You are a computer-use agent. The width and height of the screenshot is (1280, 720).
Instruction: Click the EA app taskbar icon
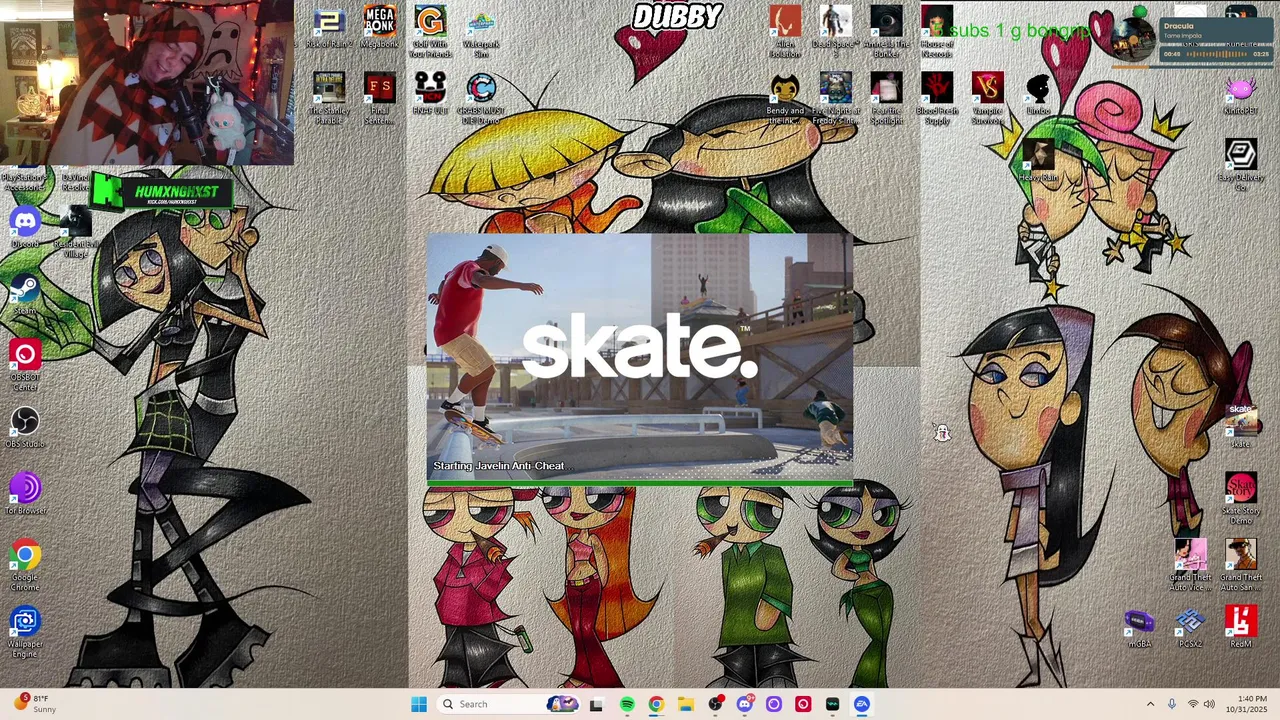click(862, 704)
